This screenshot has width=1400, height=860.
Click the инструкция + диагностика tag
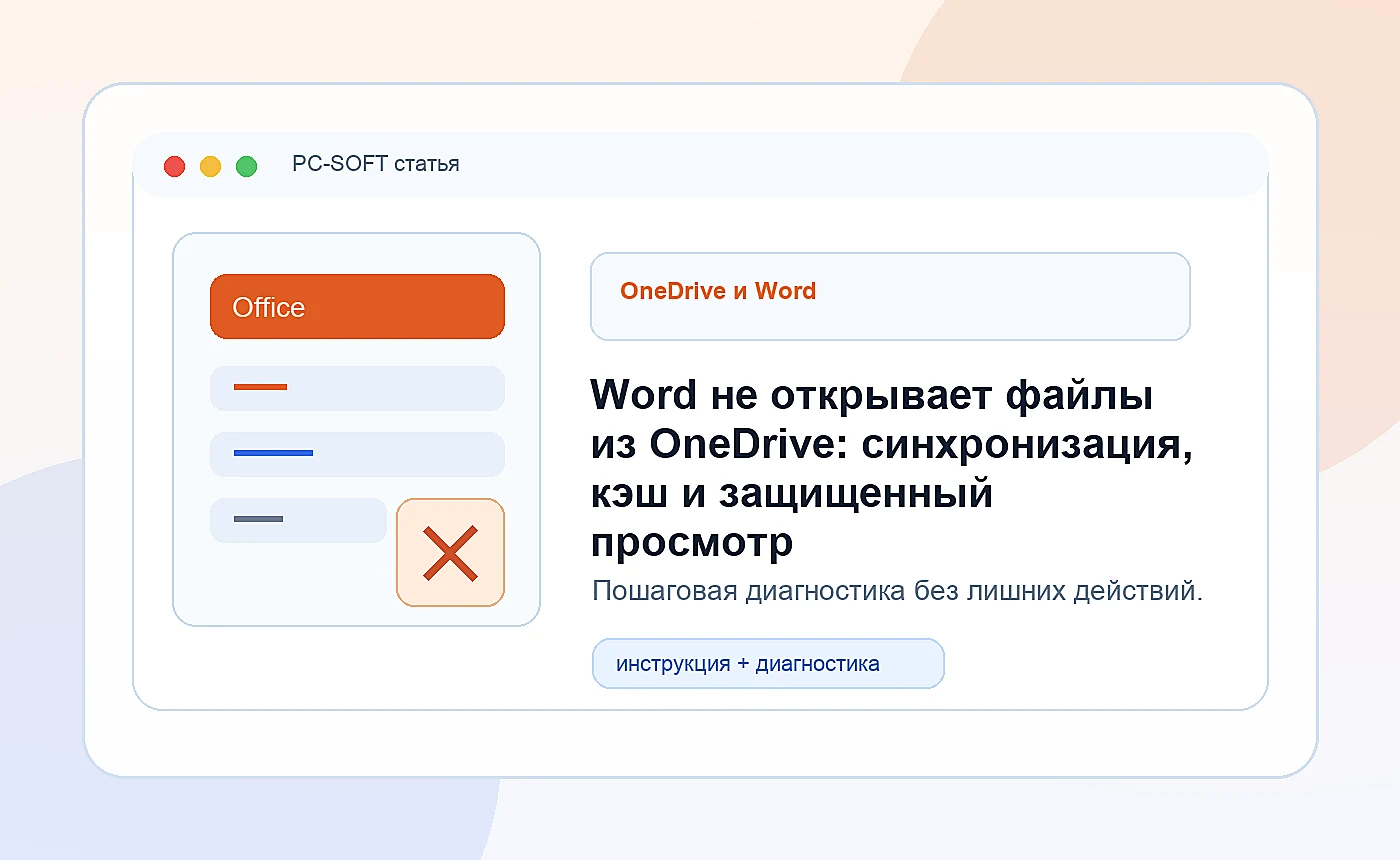(768, 664)
